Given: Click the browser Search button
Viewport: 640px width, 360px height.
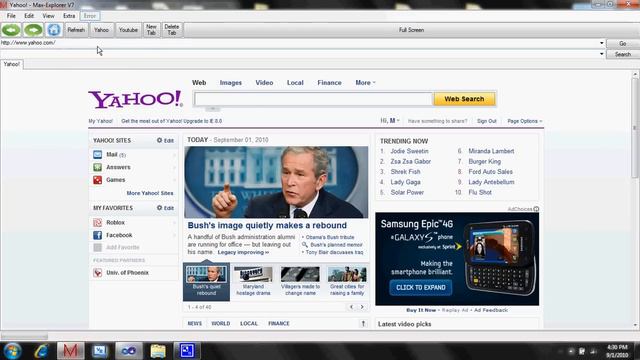Looking at the screenshot, I should click(623, 54).
